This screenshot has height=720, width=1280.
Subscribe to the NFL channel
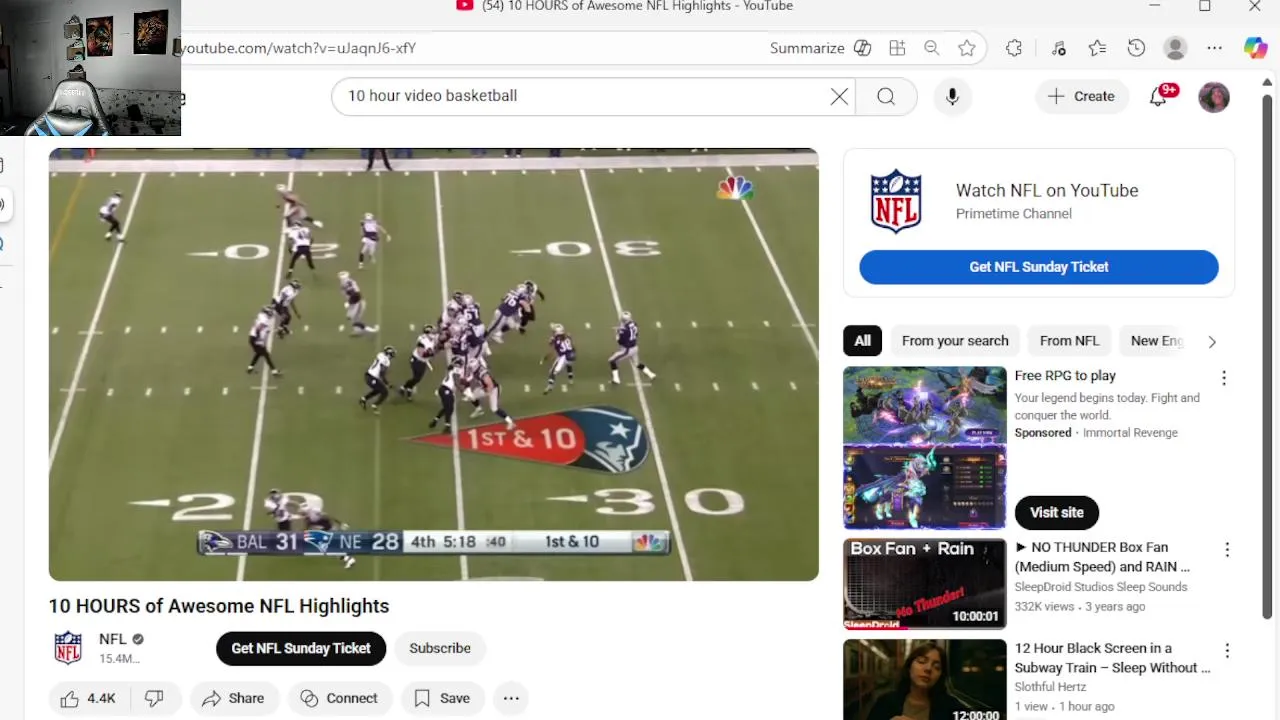tap(440, 648)
